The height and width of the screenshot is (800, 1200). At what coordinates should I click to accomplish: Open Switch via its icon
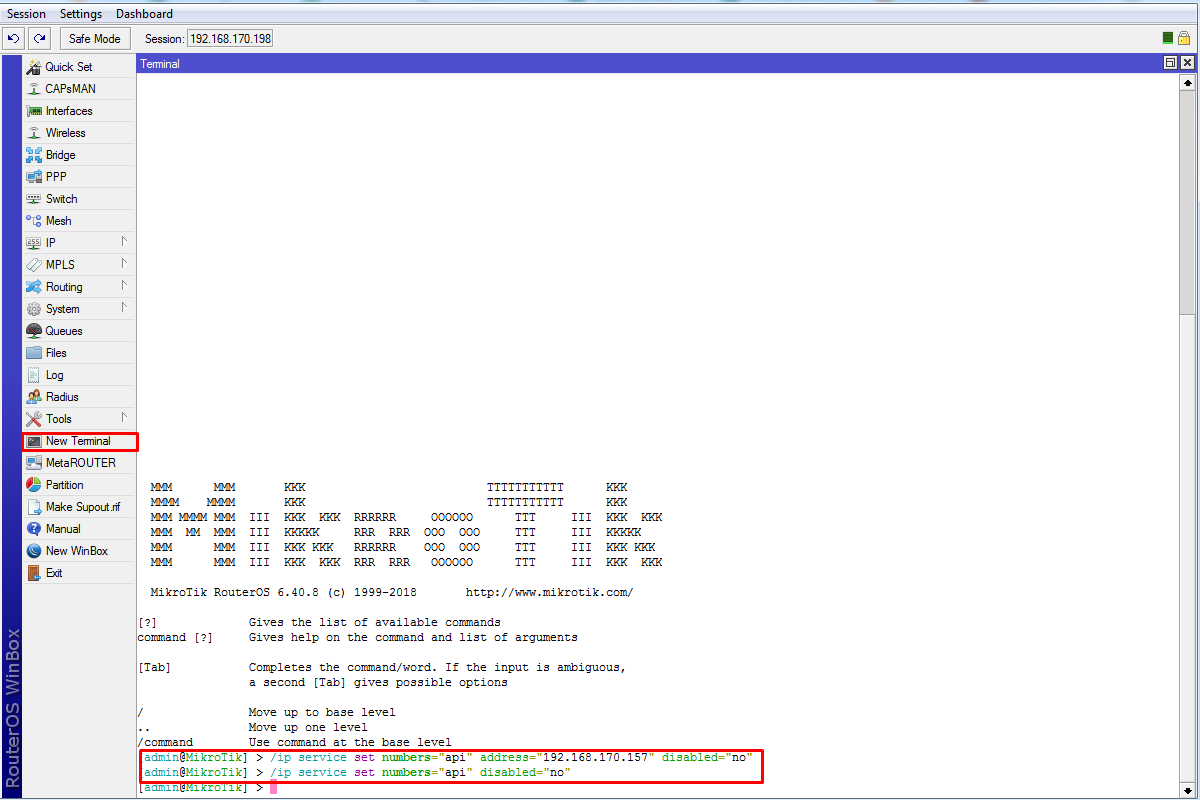[34, 199]
